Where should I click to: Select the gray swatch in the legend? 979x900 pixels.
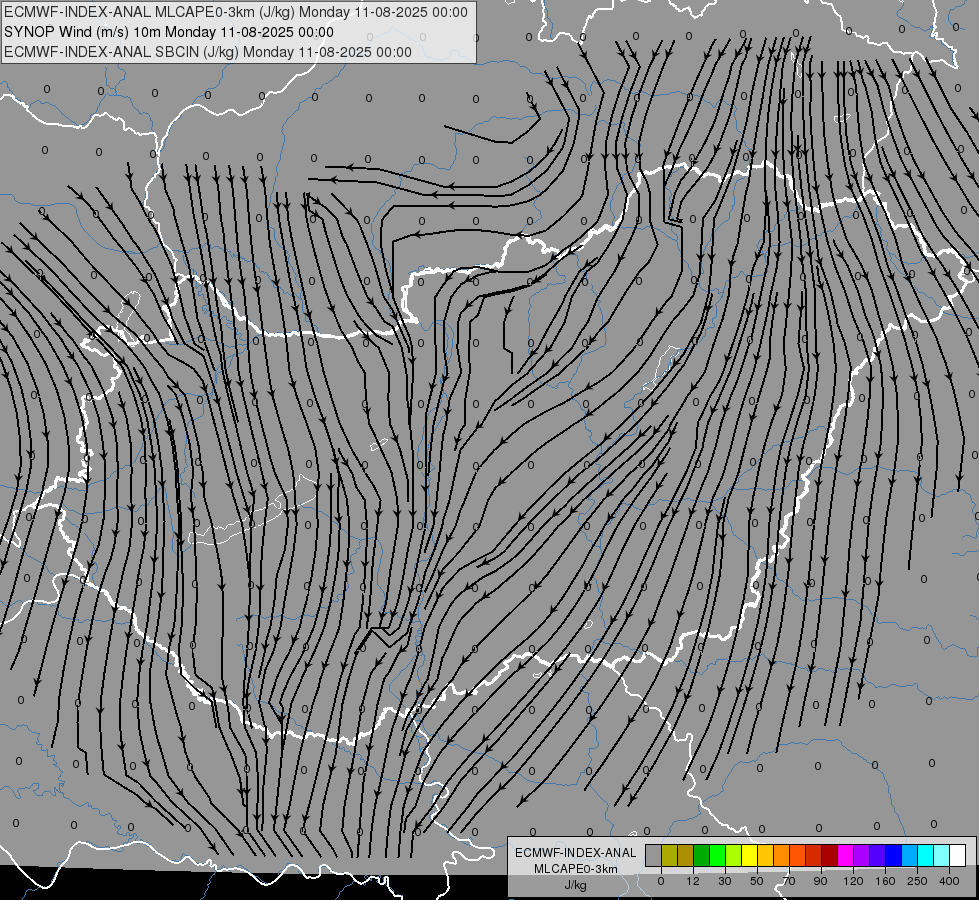(x=654, y=855)
